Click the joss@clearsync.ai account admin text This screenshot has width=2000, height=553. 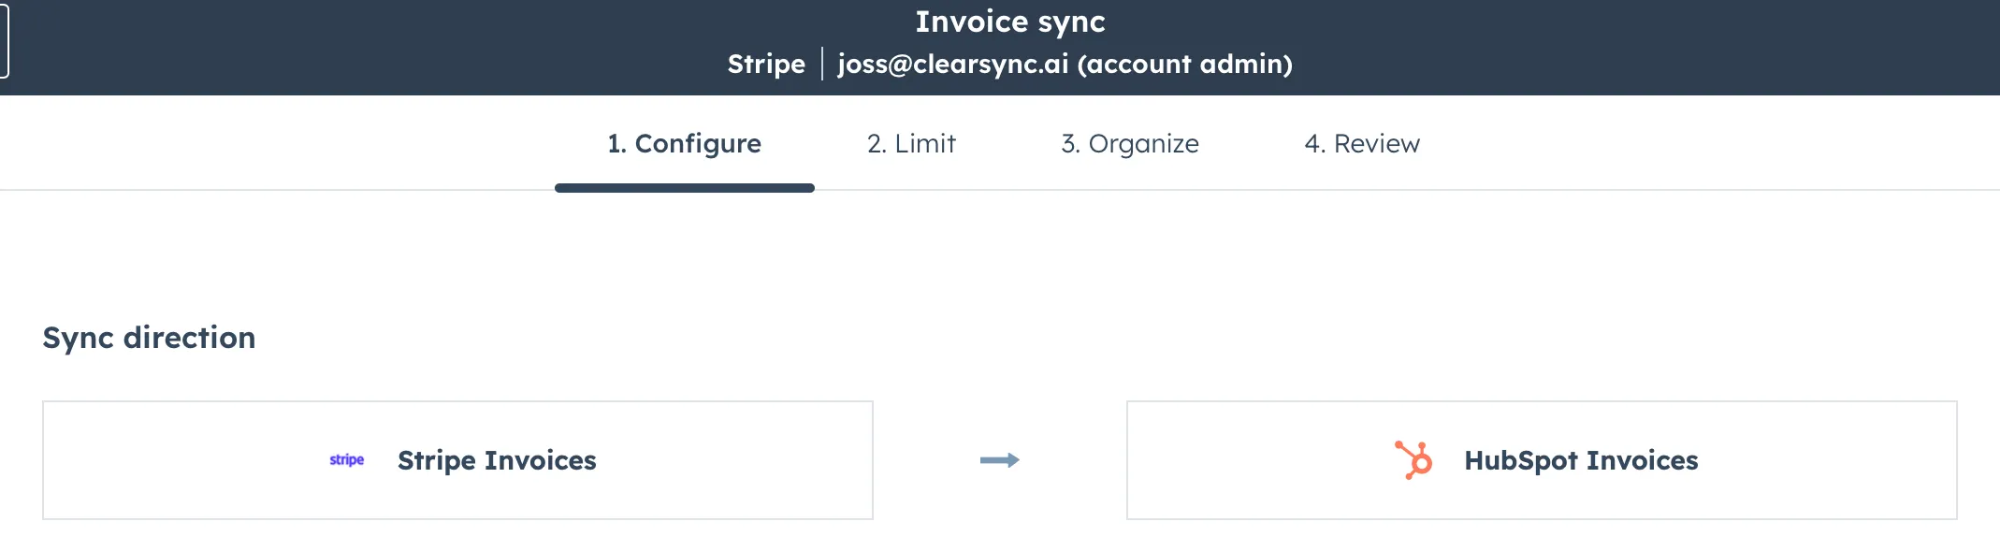click(1065, 64)
